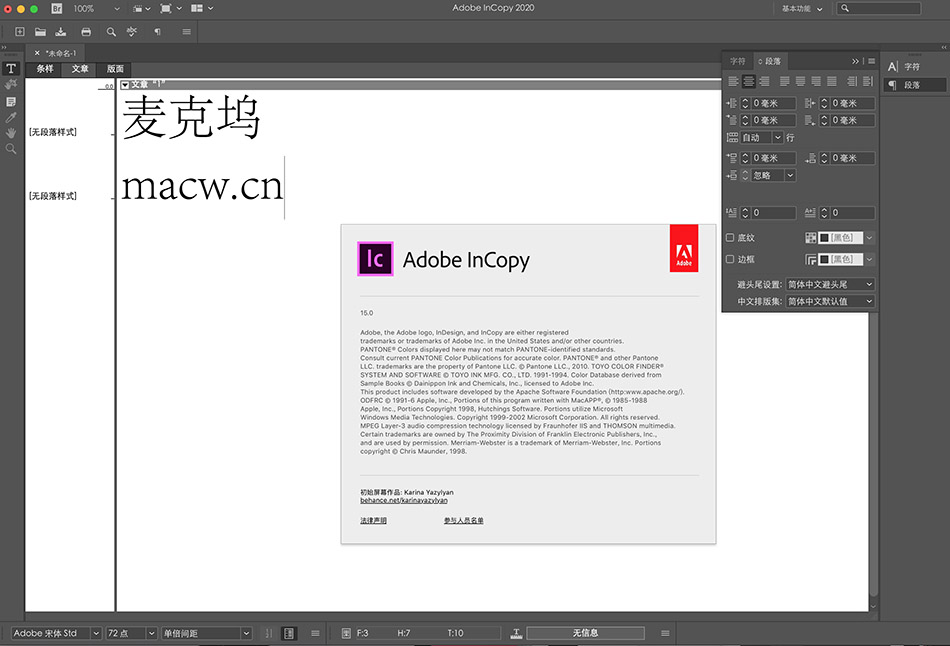The height and width of the screenshot is (646, 950).
Task: Open the 法律声明 link in the splash screen
Action: (374, 521)
